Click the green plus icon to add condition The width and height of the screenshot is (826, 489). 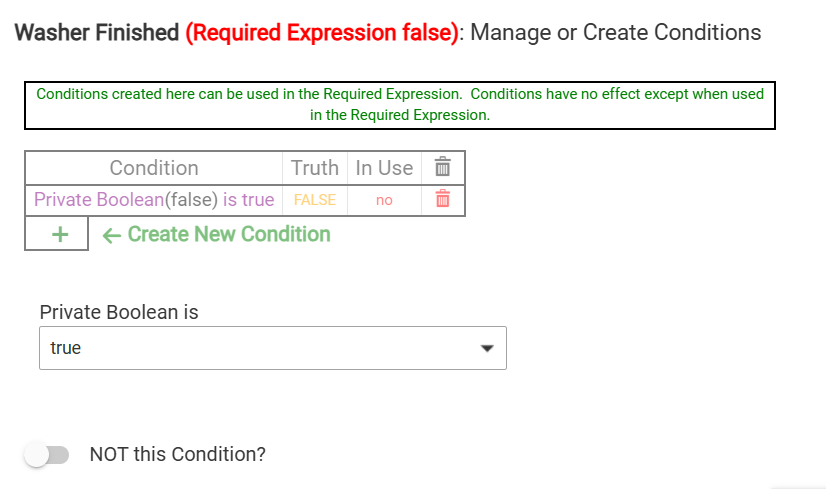[60, 234]
